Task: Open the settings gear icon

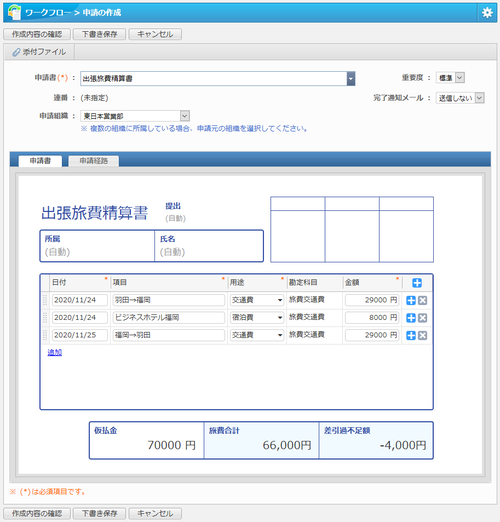Action: point(487,13)
